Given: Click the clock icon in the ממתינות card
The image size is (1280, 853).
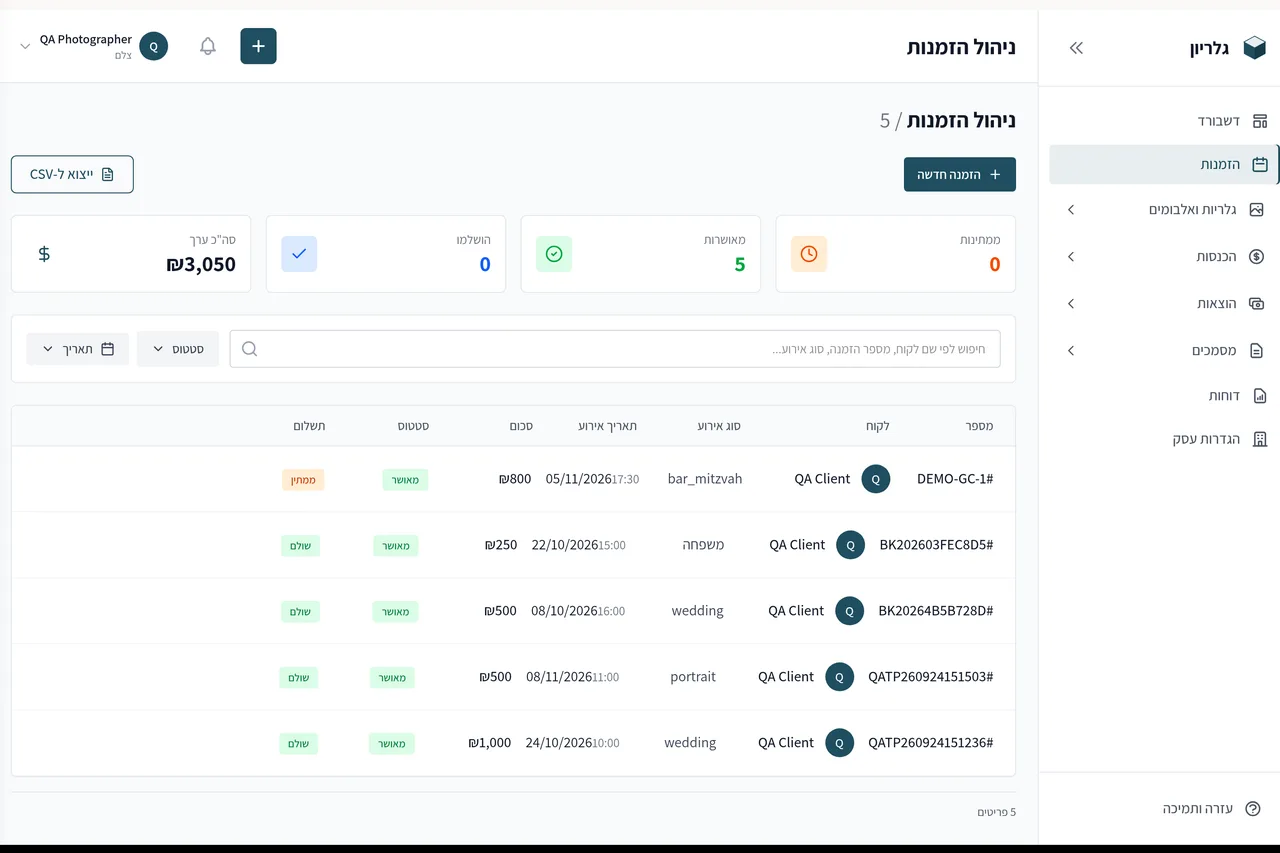Looking at the screenshot, I should 809,254.
